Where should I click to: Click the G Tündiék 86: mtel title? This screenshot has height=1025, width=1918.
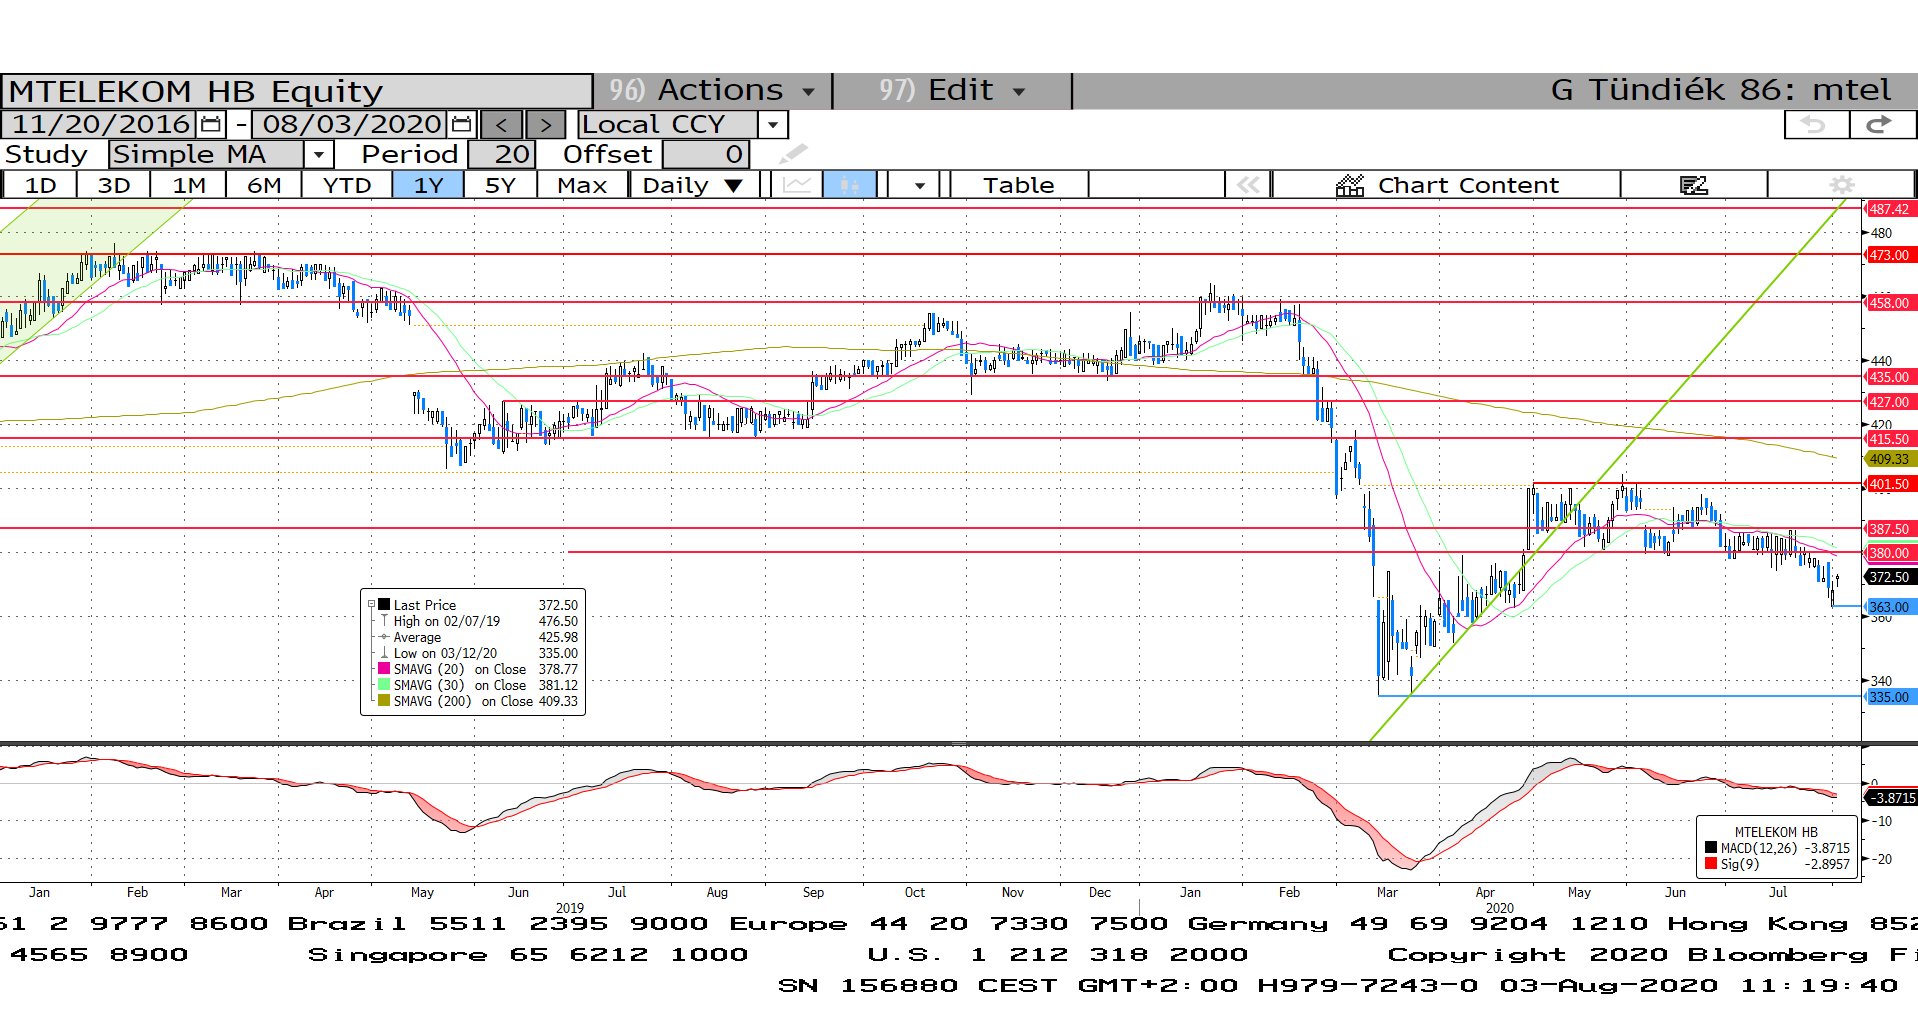pyautogui.click(x=1720, y=90)
